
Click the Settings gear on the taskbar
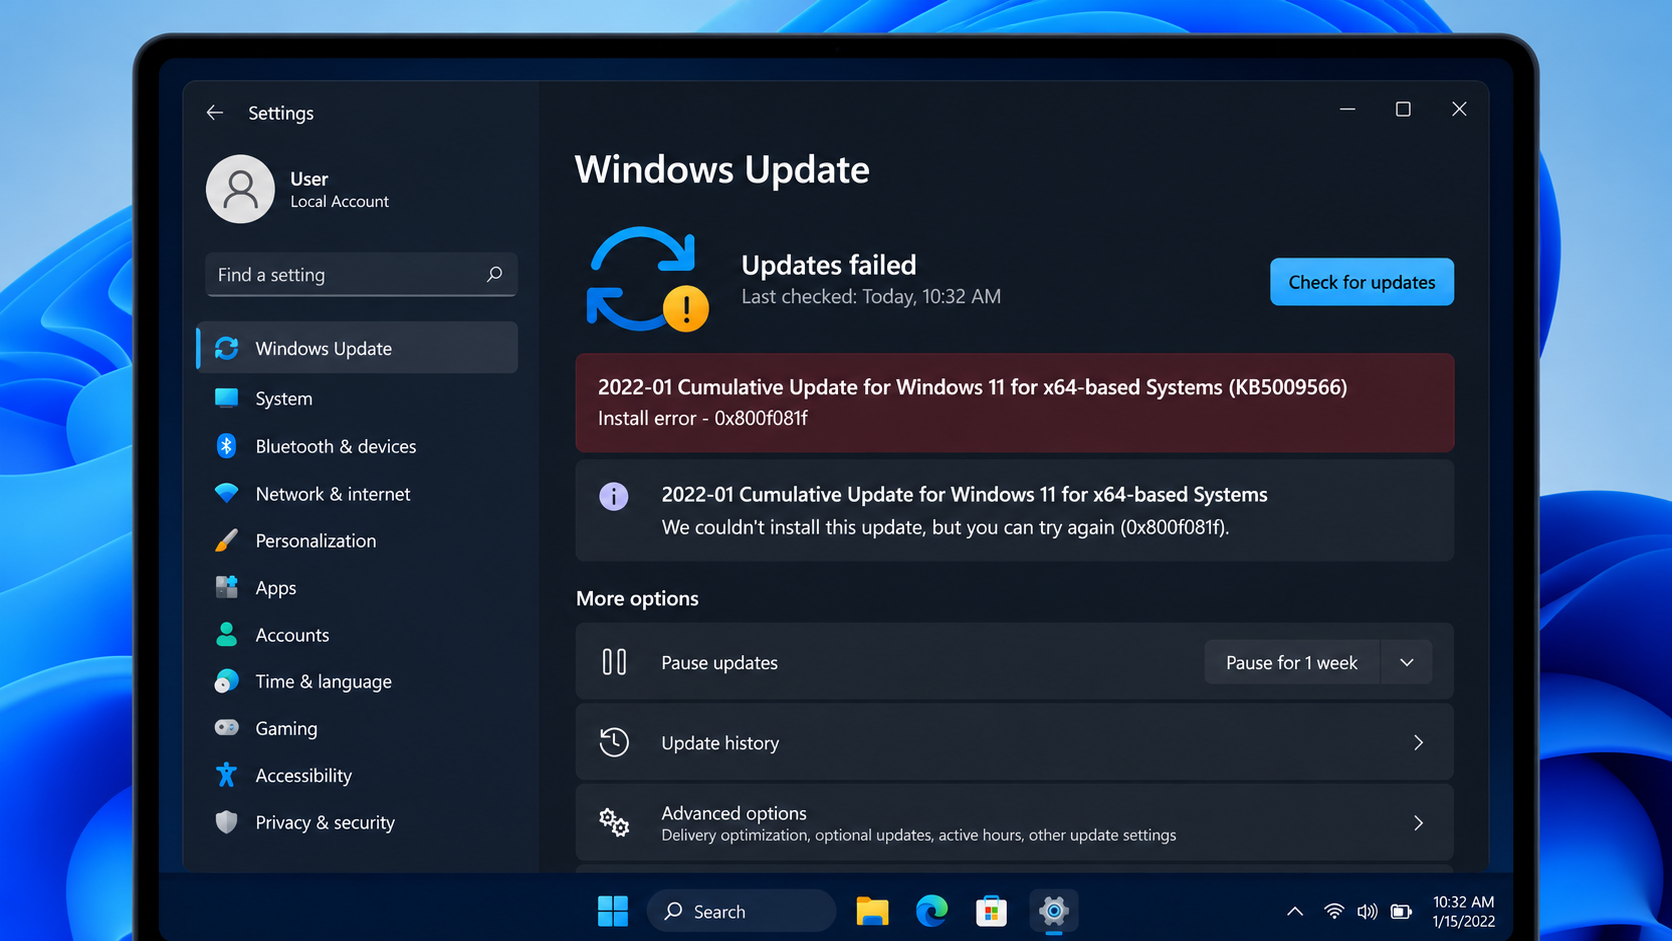click(x=1053, y=911)
